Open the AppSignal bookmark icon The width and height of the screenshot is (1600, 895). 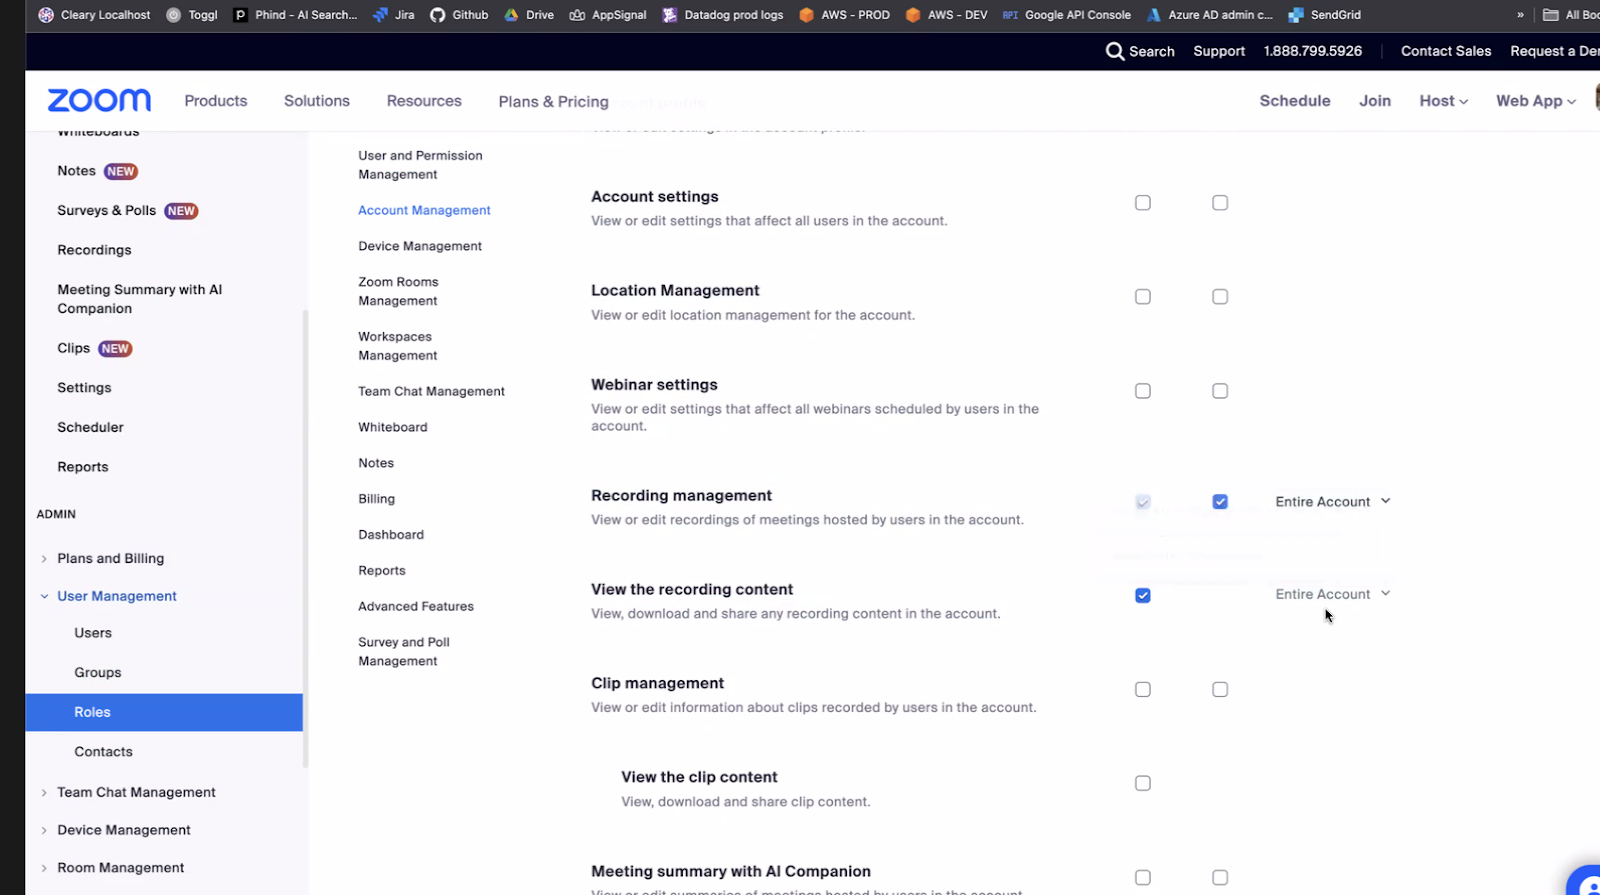[x=577, y=15]
